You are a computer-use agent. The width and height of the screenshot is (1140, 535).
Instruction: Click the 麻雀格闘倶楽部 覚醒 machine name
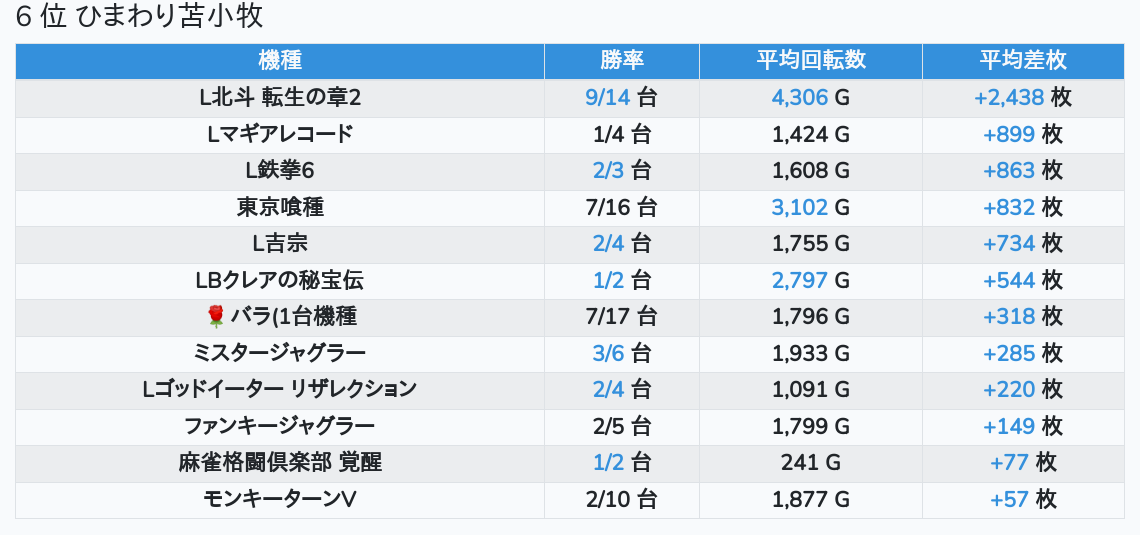(x=280, y=463)
